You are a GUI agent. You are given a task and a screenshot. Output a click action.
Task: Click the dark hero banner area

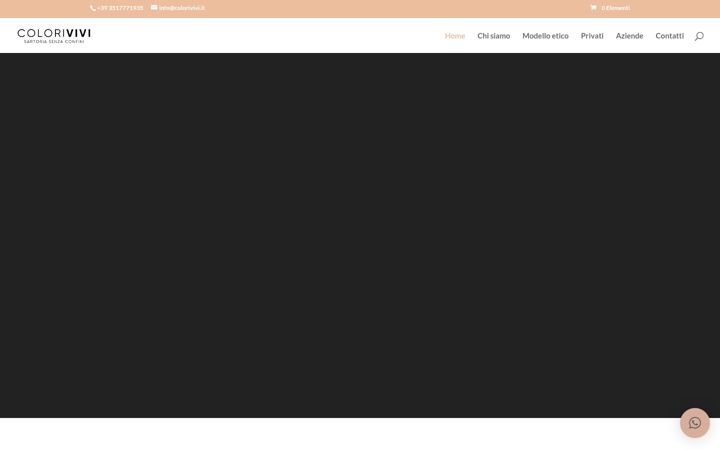click(360, 235)
